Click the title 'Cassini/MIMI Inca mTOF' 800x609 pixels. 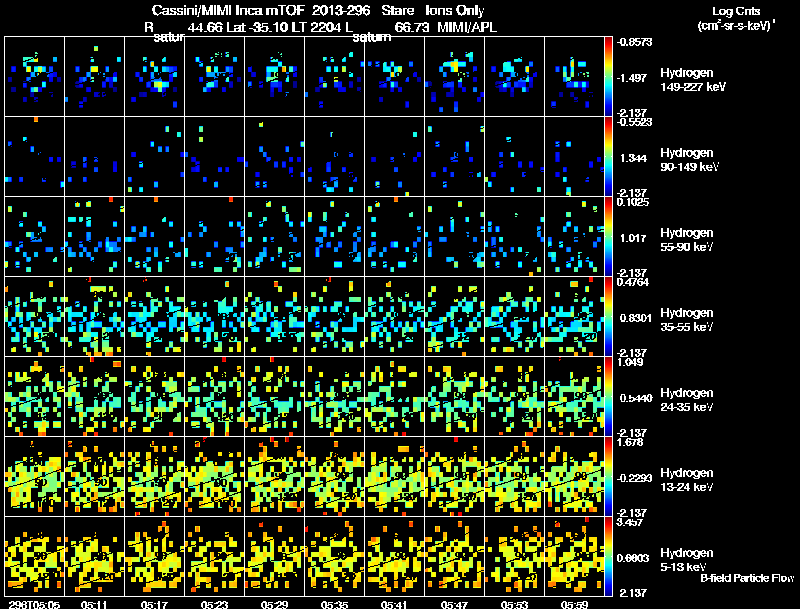[228, 11]
